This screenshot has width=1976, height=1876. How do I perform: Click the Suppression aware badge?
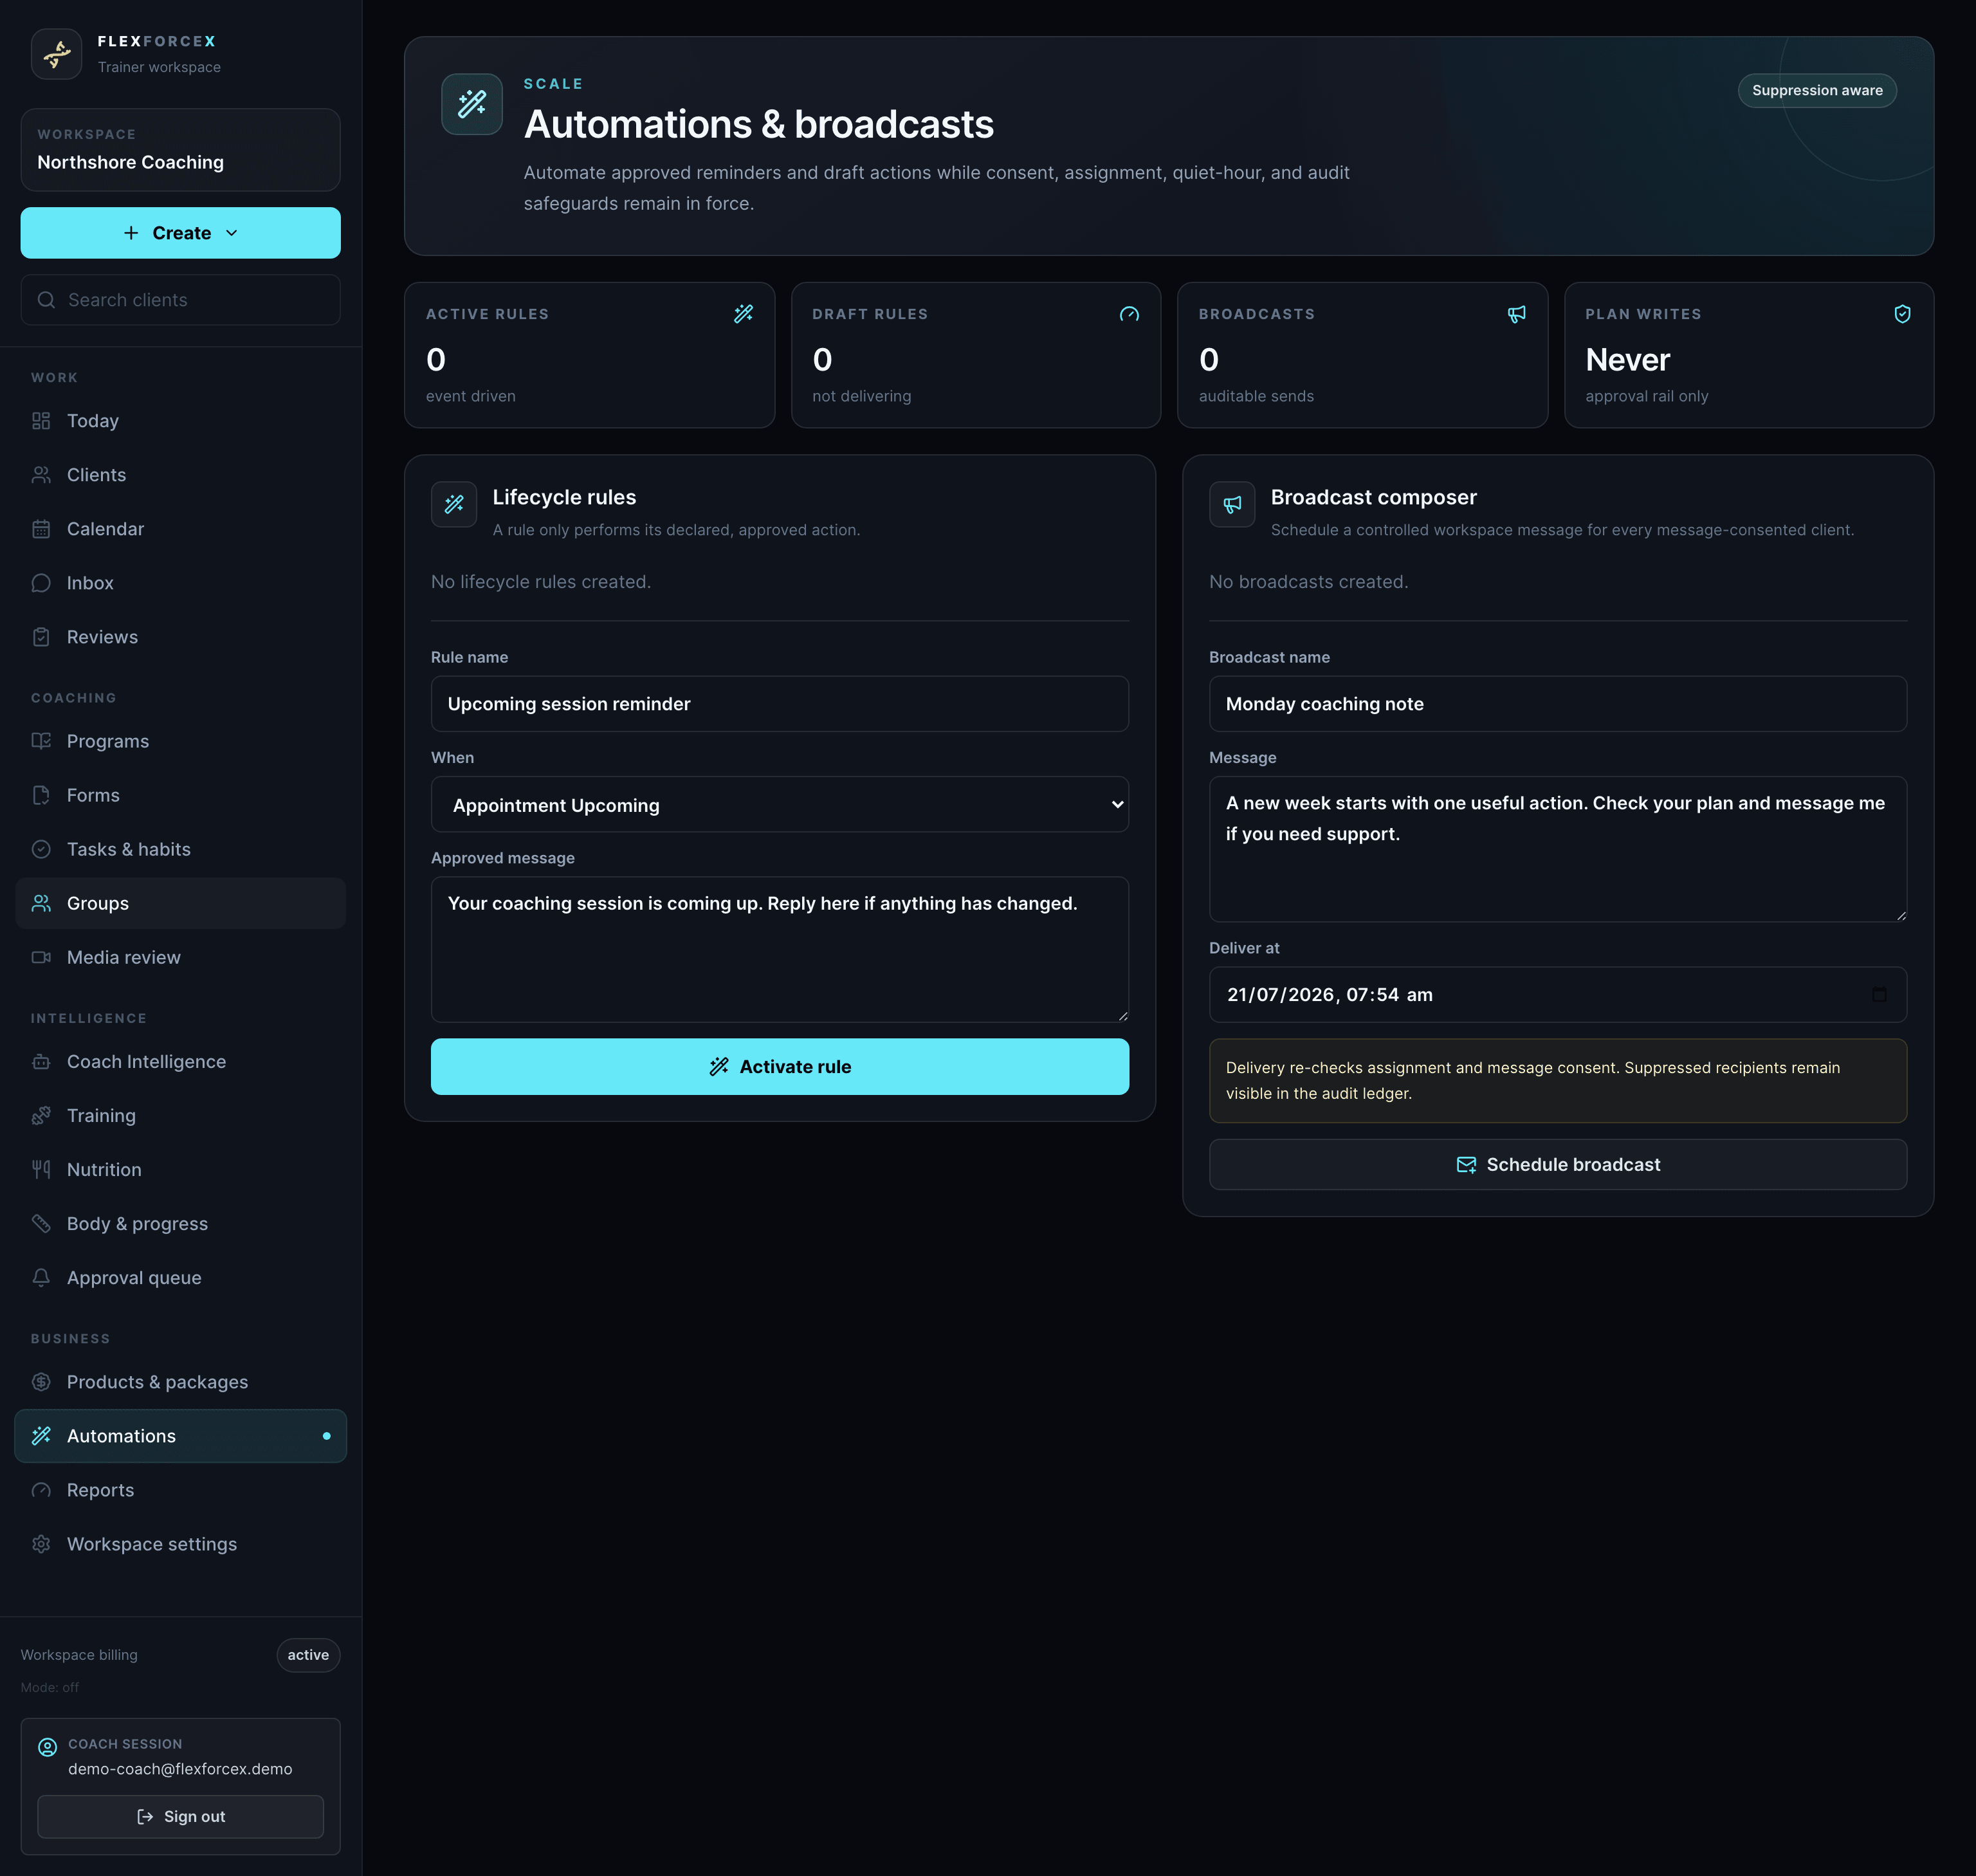(x=1817, y=90)
